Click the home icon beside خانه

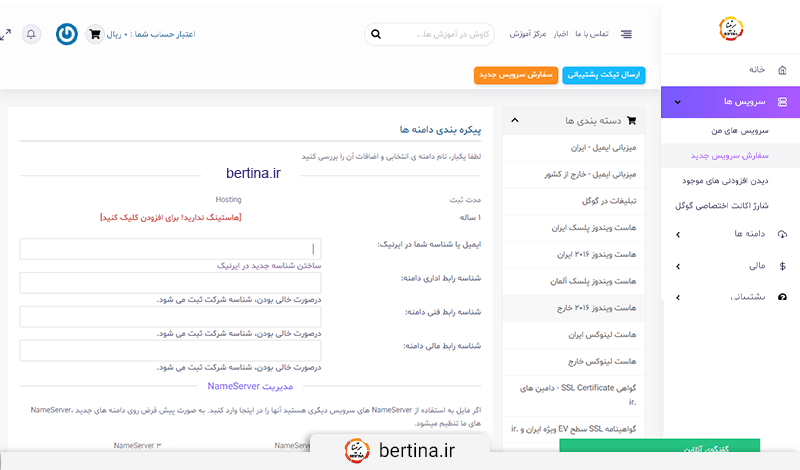pyautogui.click(x=782, y=70)
